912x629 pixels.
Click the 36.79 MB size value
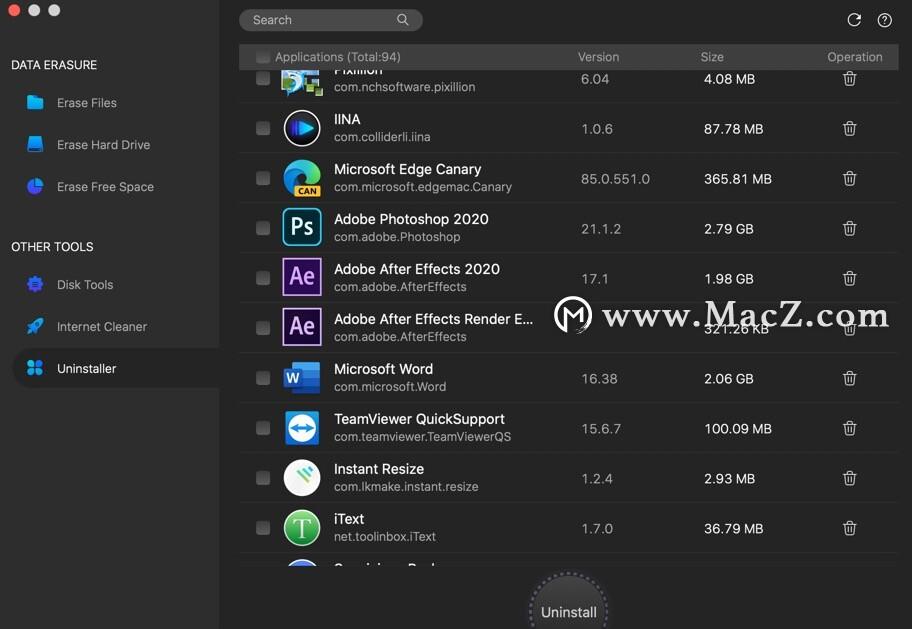click(x=733, y=529)
